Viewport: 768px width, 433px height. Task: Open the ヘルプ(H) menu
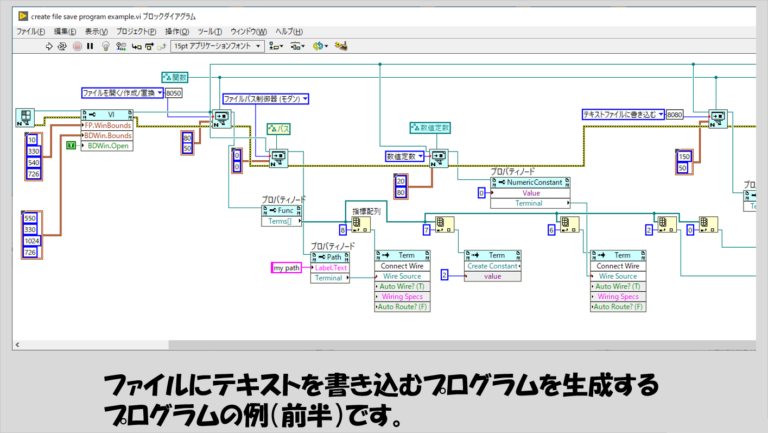[x=288, y=31]
